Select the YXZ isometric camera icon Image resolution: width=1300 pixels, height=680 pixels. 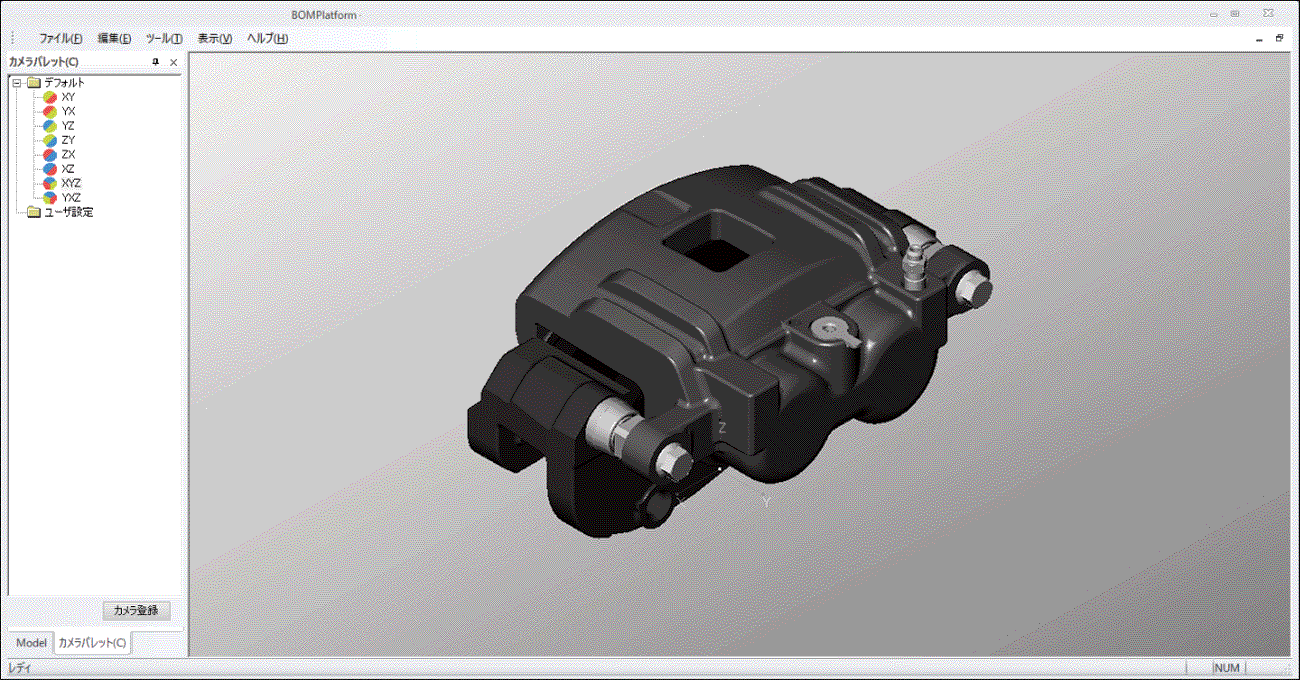(50, 198)
